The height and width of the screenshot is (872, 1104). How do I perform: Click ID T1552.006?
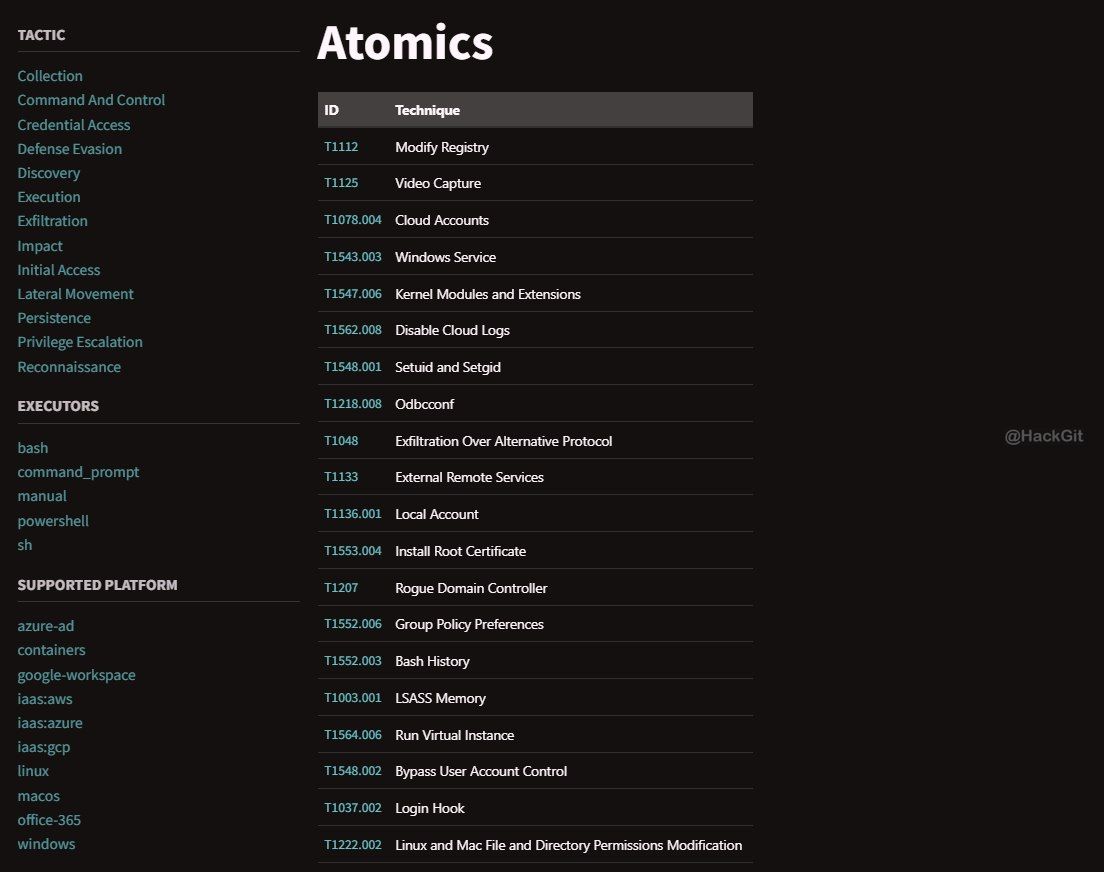(x=353, y=623)
